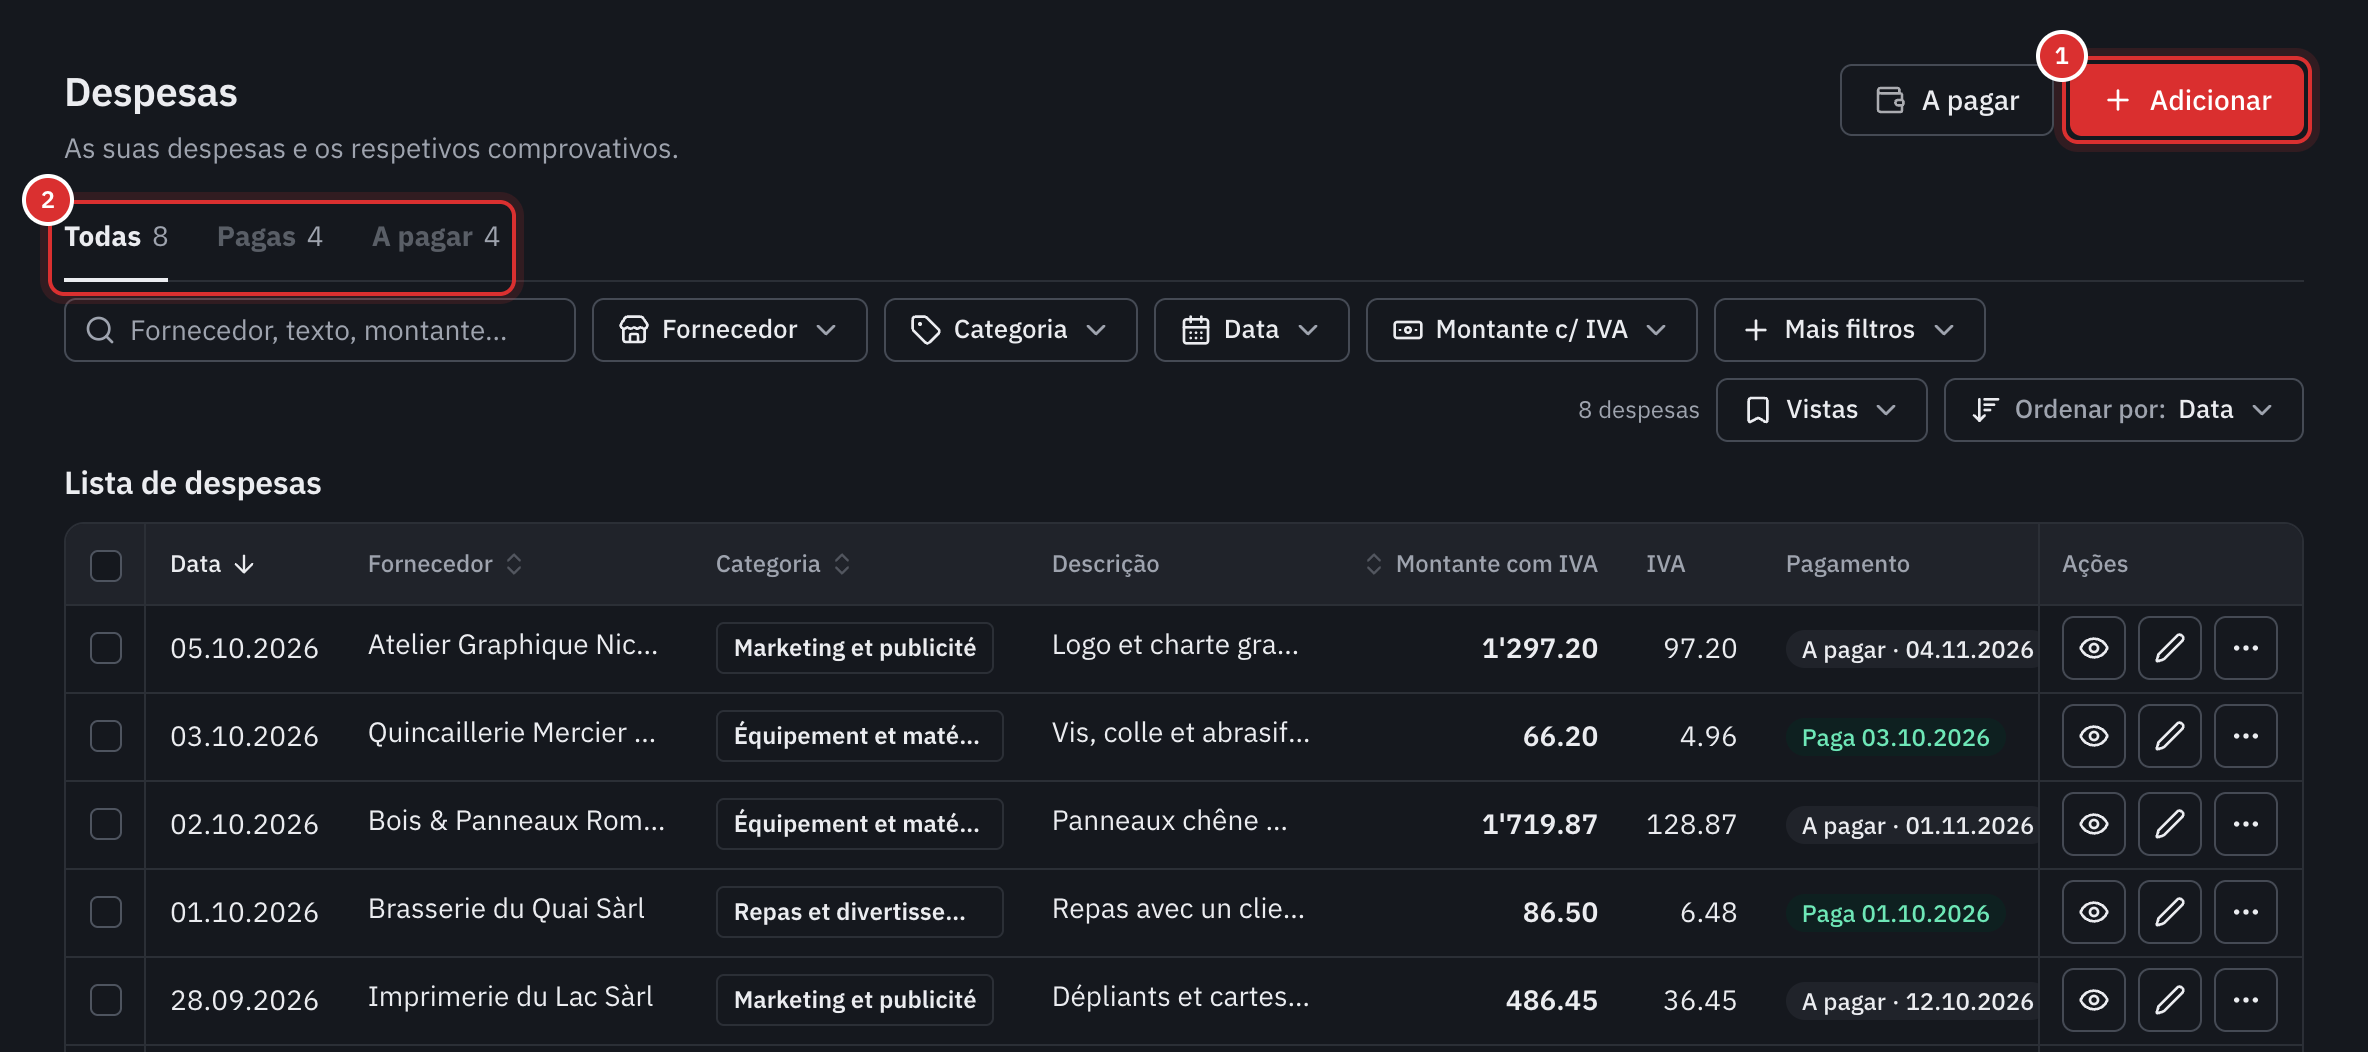The height and width of the screenshot is (1052, 2368).
Task: Change the Ordenar por Data sorting
Action: (2123, 410)
